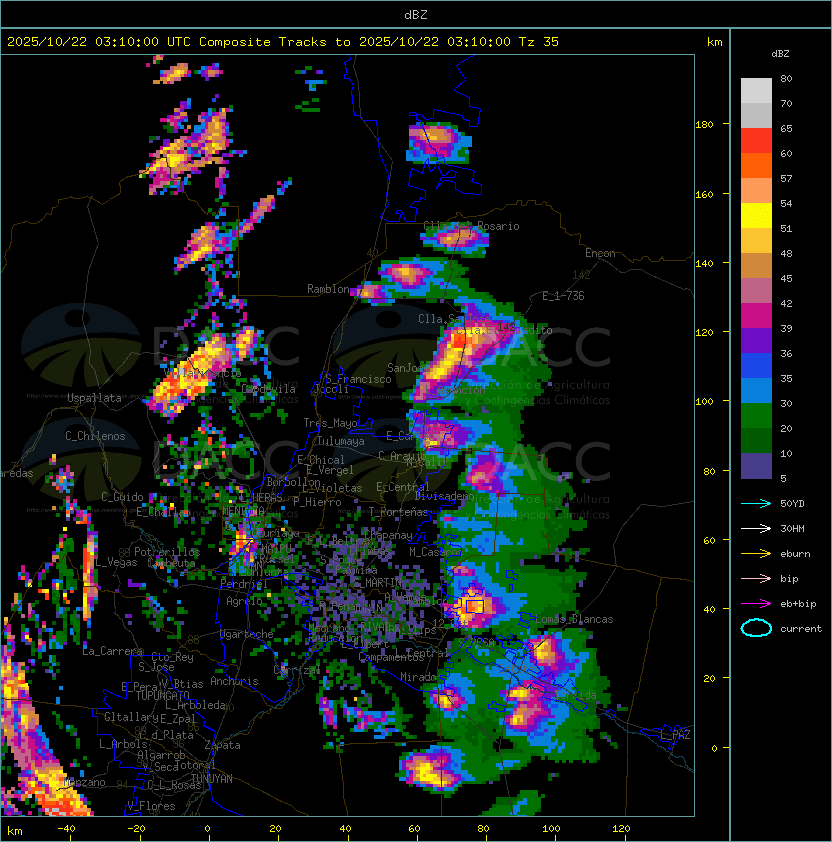Click the 'eb+bip' legend label

click(798, 604)
